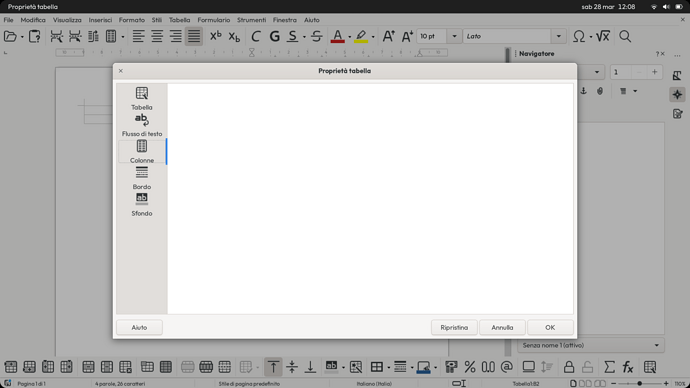This screenshot has width=690, height=388.
Task: Select the Colonne tab
Action: (142, 152)
